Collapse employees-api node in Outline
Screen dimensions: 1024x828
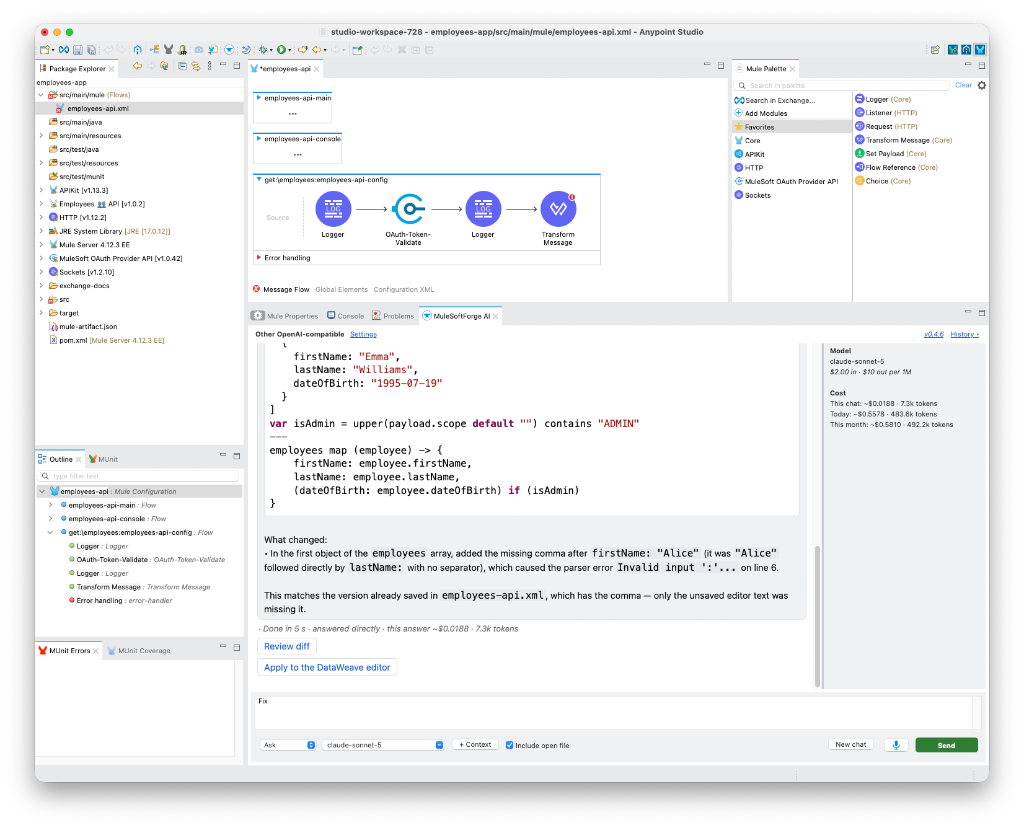pos(42,492)
